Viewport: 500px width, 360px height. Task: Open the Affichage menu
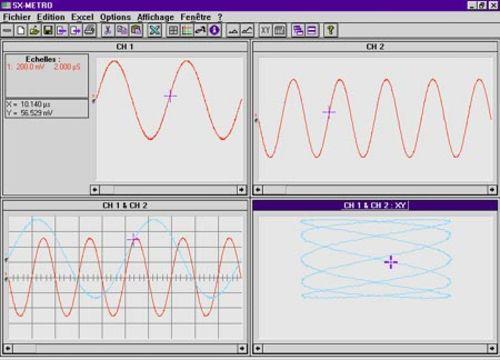click(x=156, y=17)
